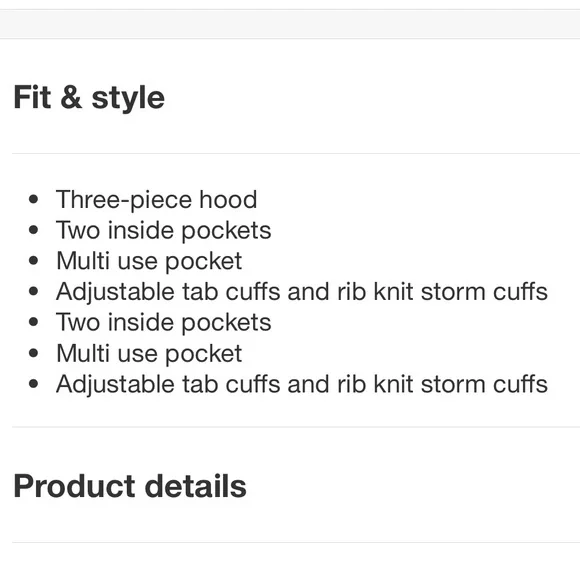Viewport: 580px width, 580px height.
Task: Click bullet beside last Adjustable tab cuffs
Action: tap(33, 384)
